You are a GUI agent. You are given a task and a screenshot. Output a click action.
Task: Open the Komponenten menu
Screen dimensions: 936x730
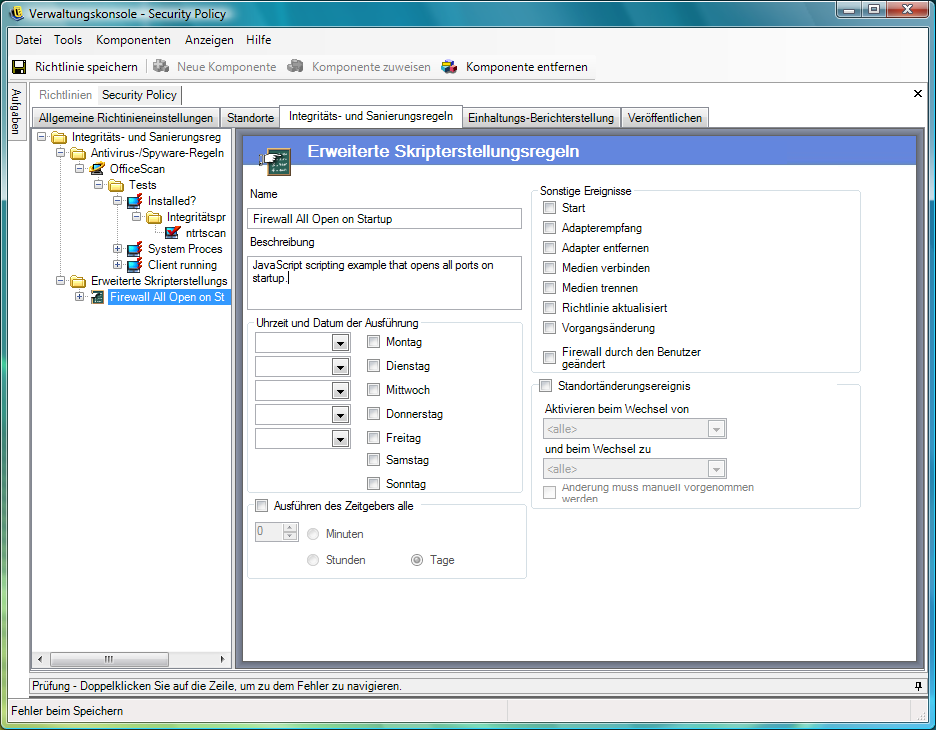133,40
